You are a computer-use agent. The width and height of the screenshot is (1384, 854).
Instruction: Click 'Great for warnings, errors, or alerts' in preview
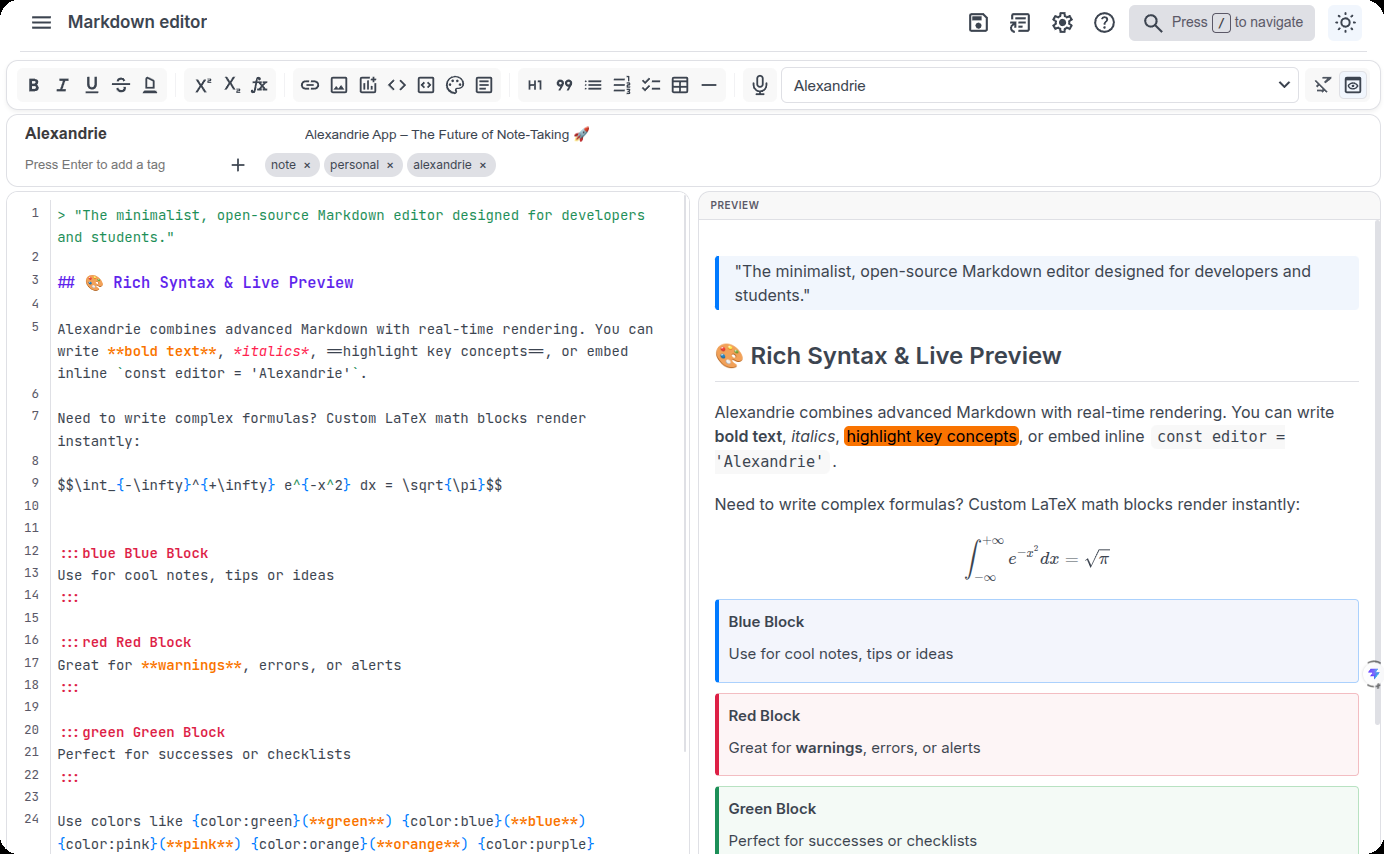[854, 748]
